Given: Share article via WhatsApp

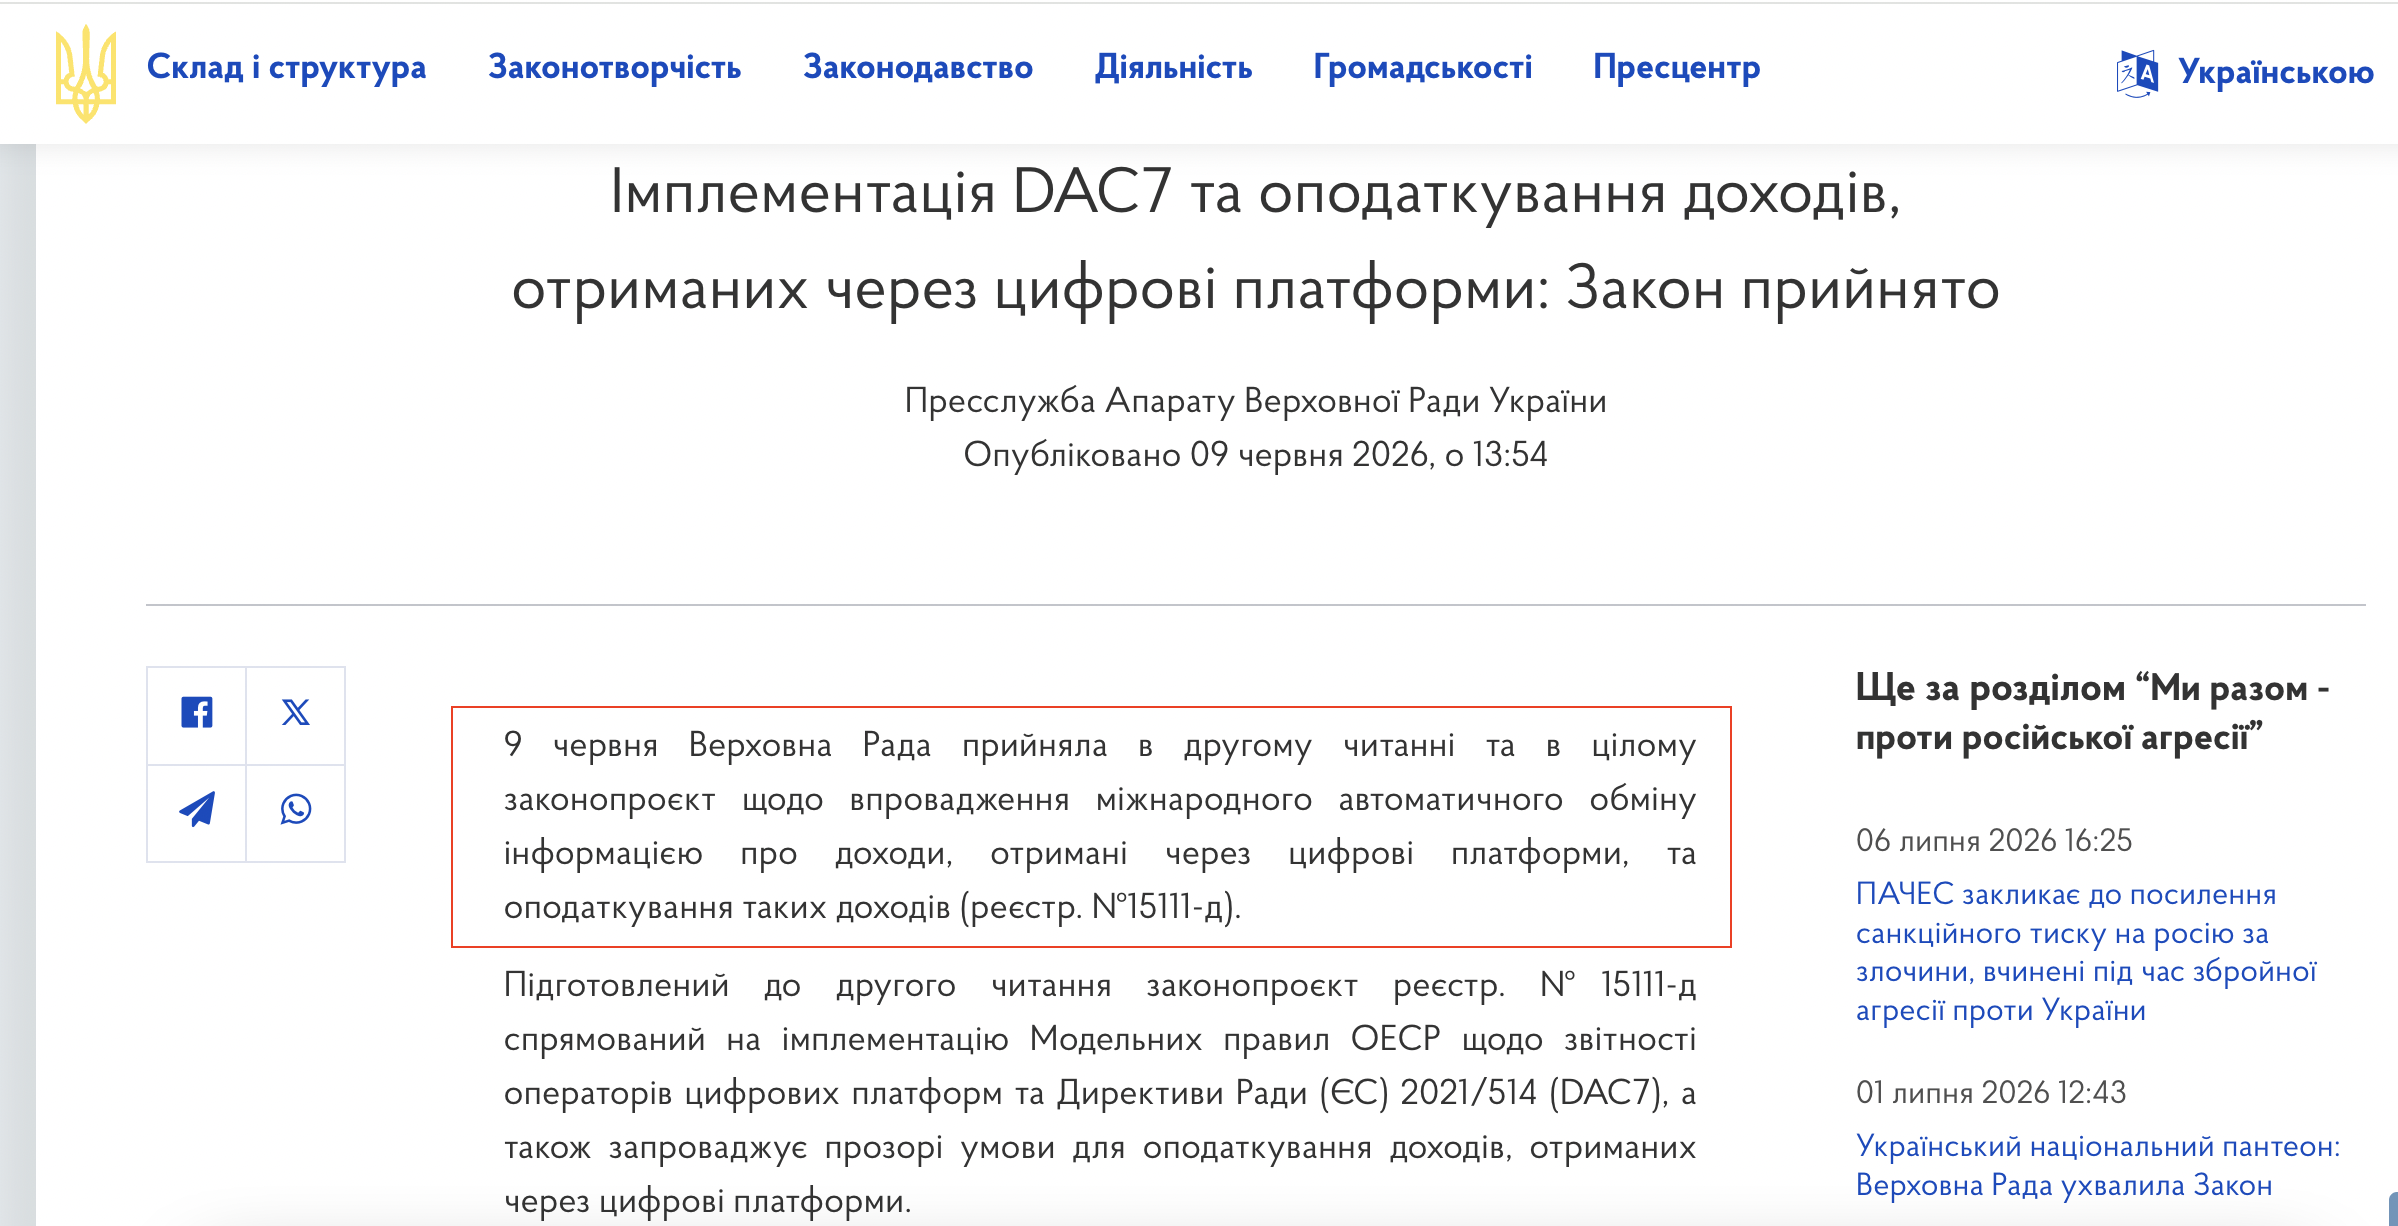Looking at the screenshot, I should coord(296,810).
